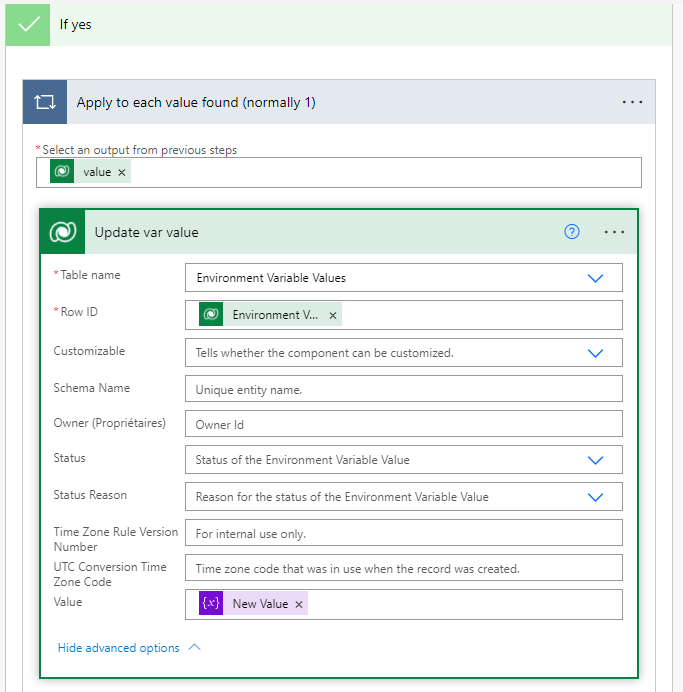Click the Owner Id input field
This screenshot has width=683, height=692.
pos(404,424)
